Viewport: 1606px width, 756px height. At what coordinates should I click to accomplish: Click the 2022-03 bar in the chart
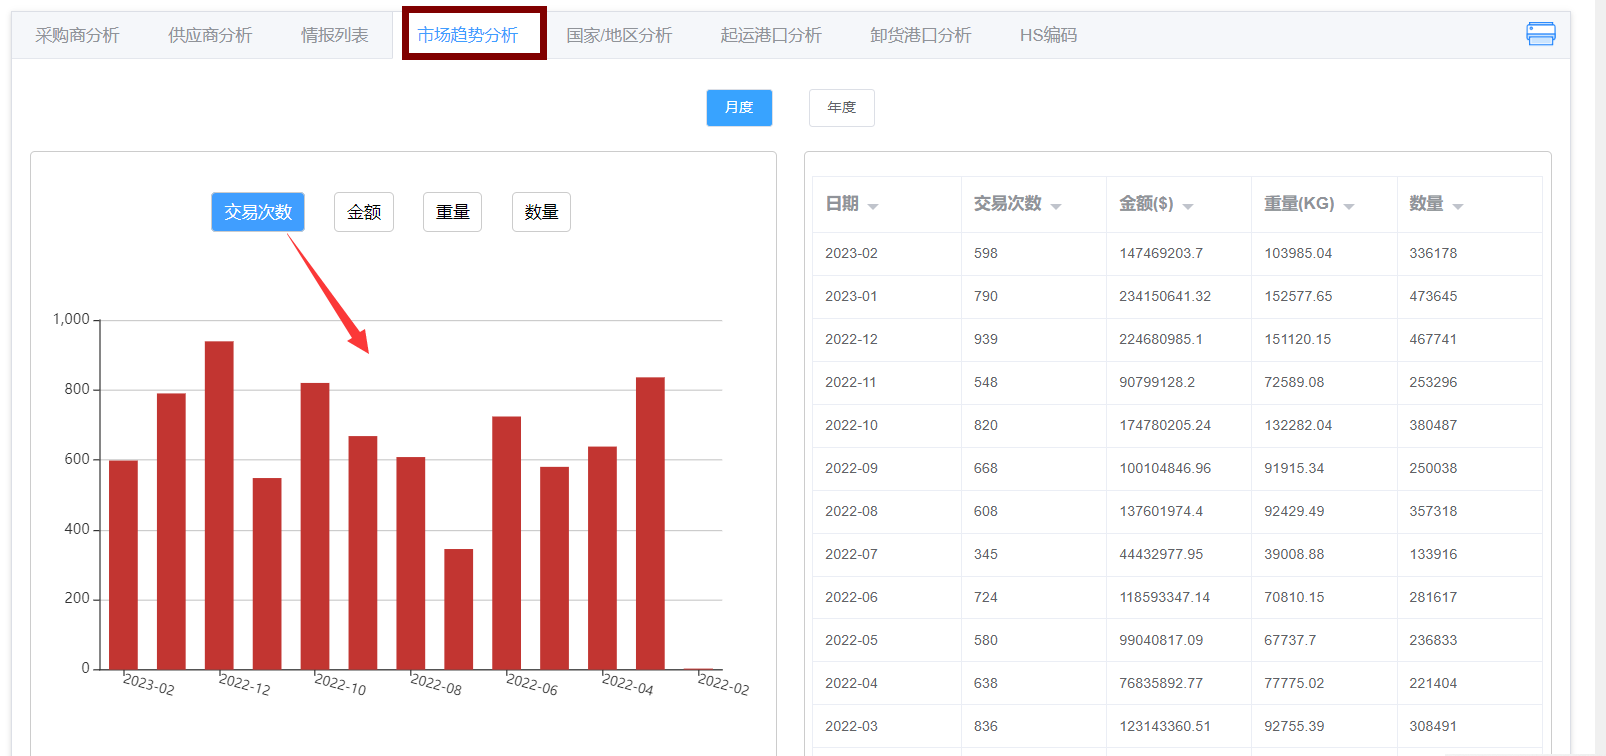pos(650,523)
